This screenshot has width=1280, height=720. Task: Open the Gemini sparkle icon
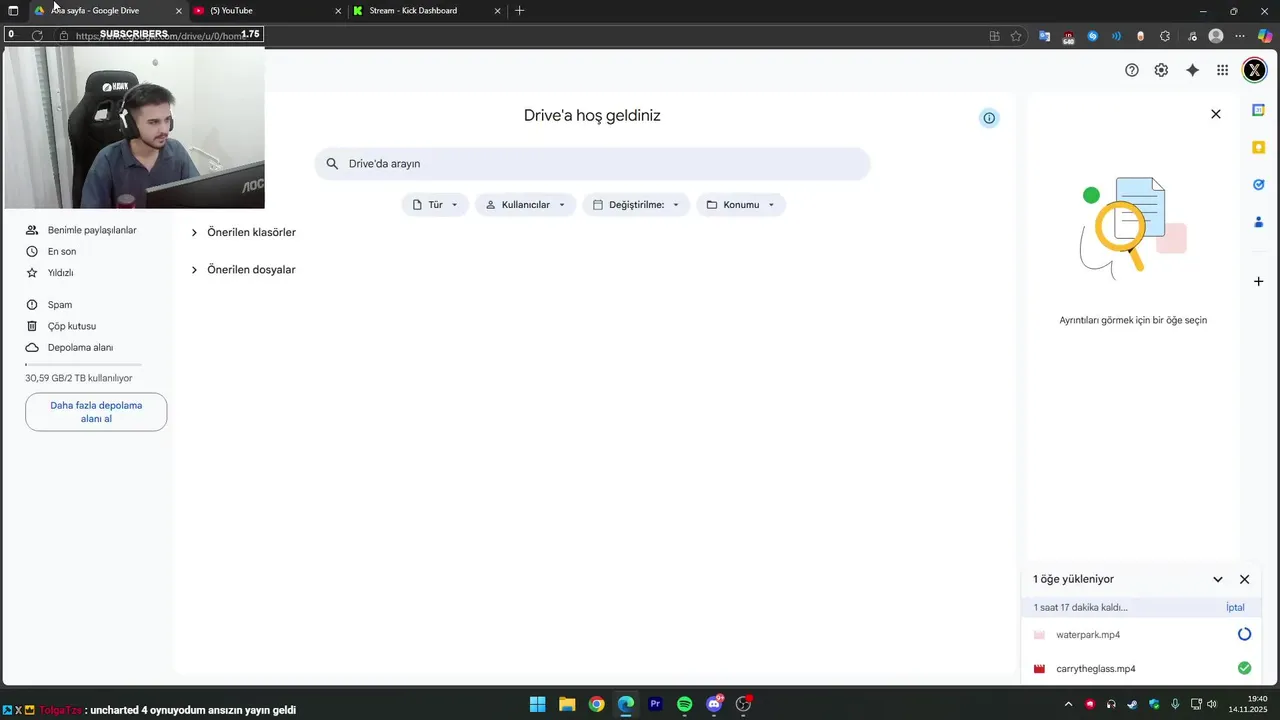click(1192, 70)
